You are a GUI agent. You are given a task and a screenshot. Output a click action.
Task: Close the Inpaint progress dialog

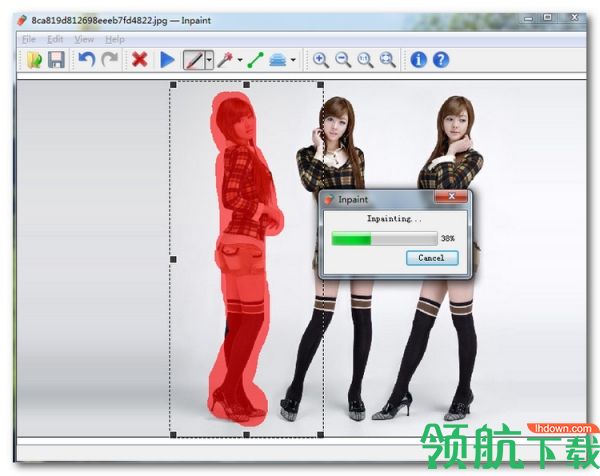click(451, 196)
